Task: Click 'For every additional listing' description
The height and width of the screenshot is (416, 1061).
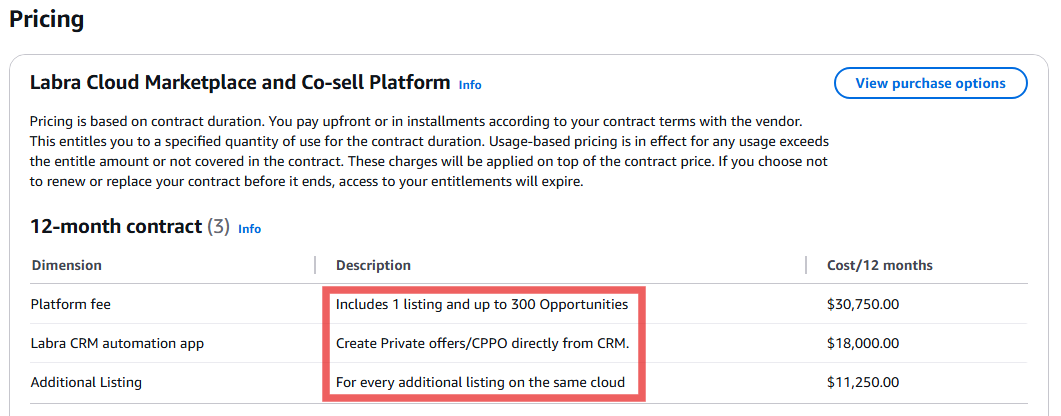Action: tap(480, 382)
